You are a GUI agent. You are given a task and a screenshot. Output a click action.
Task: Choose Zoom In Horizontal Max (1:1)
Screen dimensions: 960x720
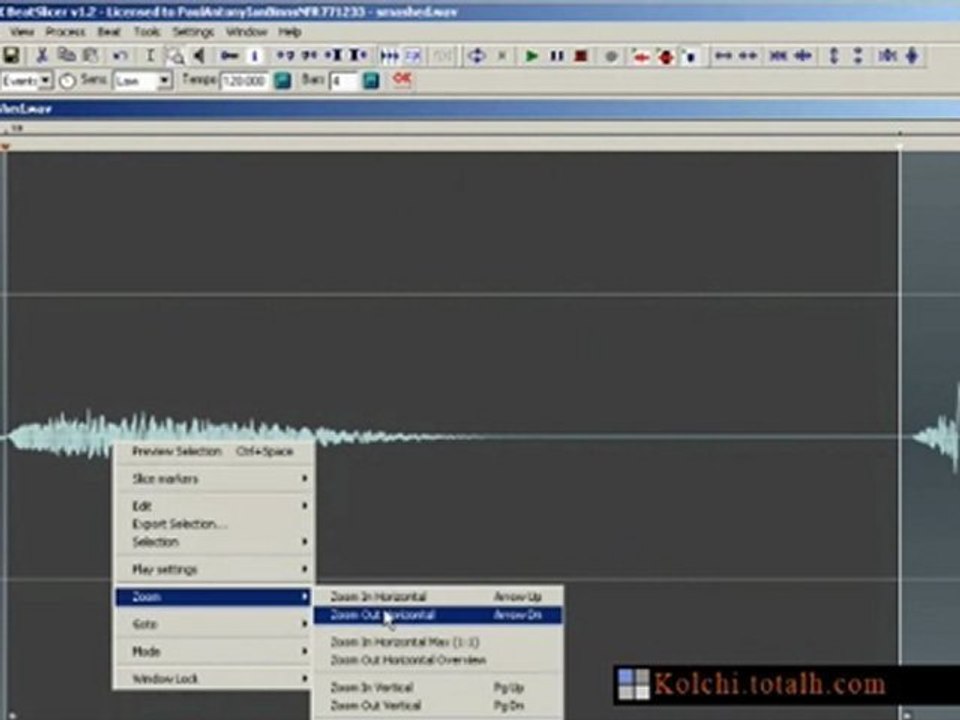click(438, 642)
